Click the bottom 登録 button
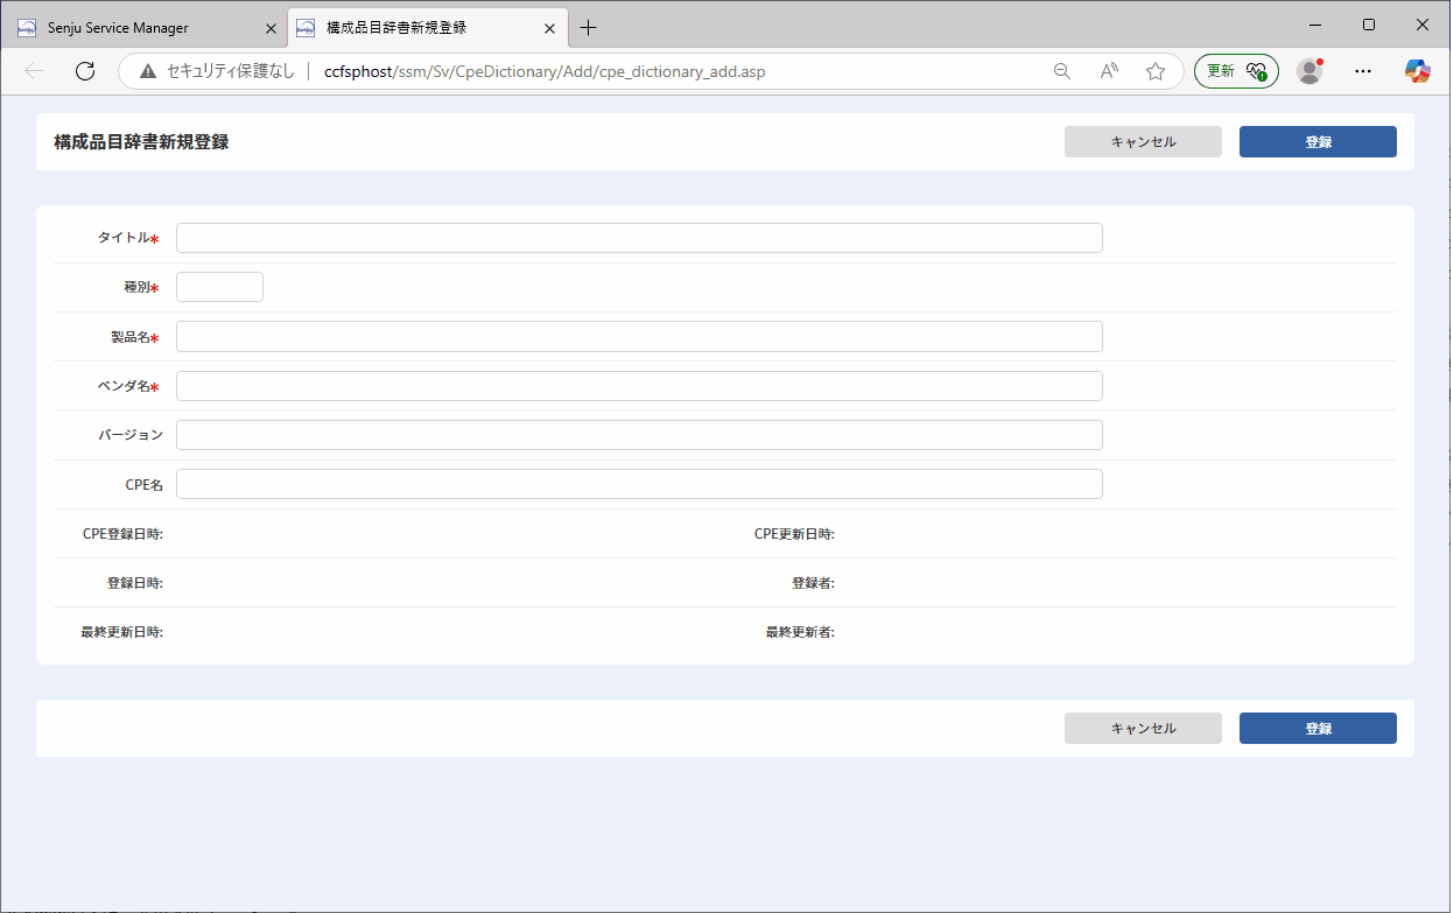This screenshot has height=913, width=1451. click(x=1318, y=728)
